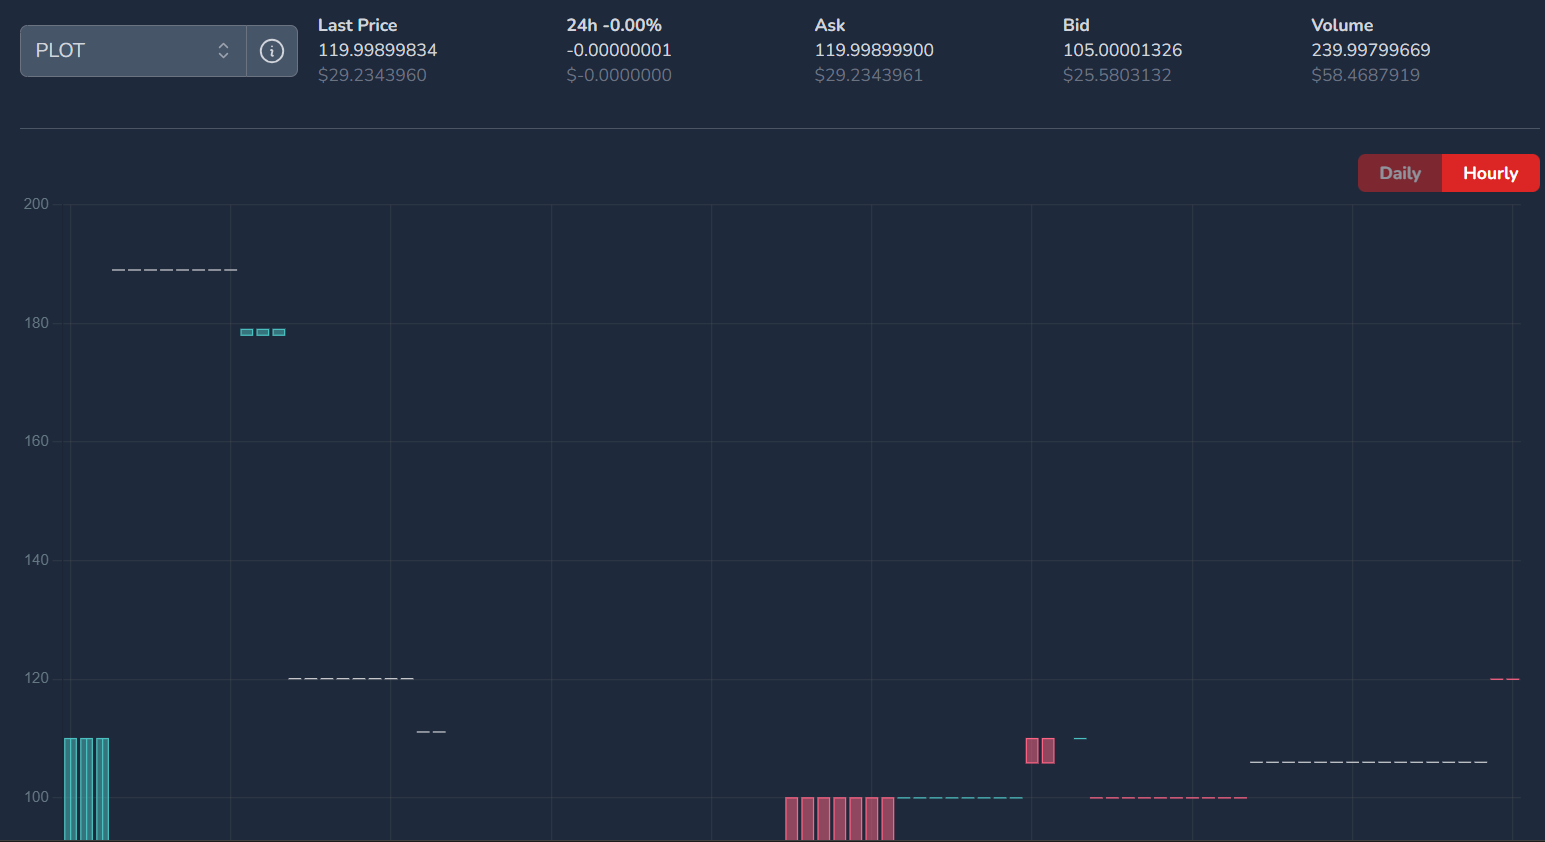Click the Volume value 239.99799669

[x=1371, y=50]
